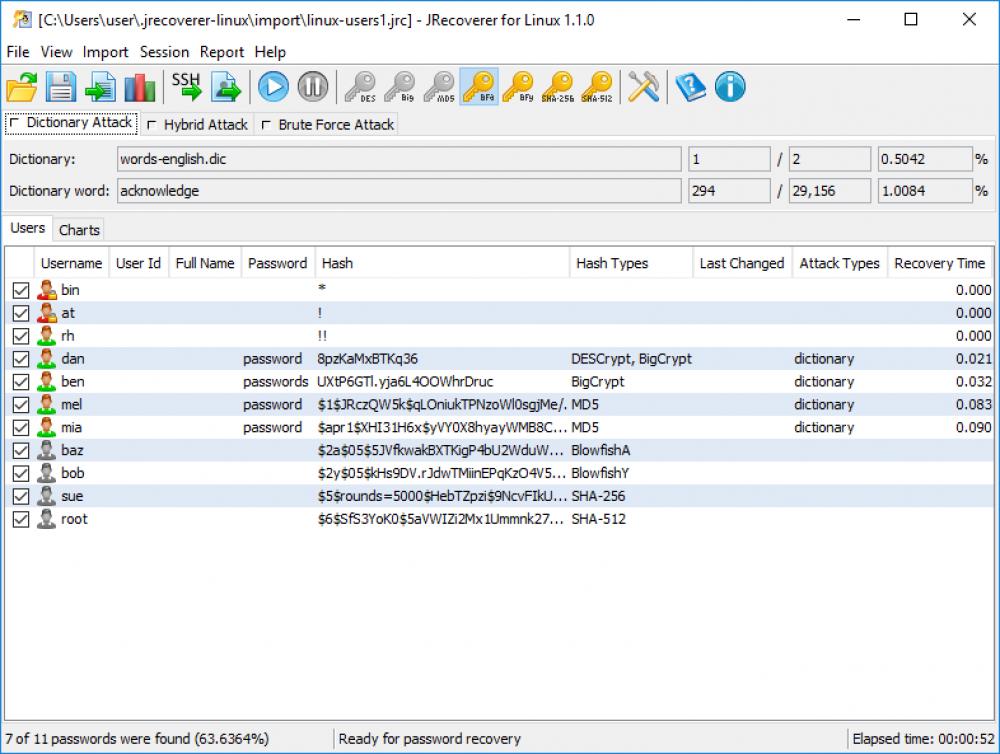Open the Report menu
Viewport: 1000px width, 754px height.
(x=221, y=52)
